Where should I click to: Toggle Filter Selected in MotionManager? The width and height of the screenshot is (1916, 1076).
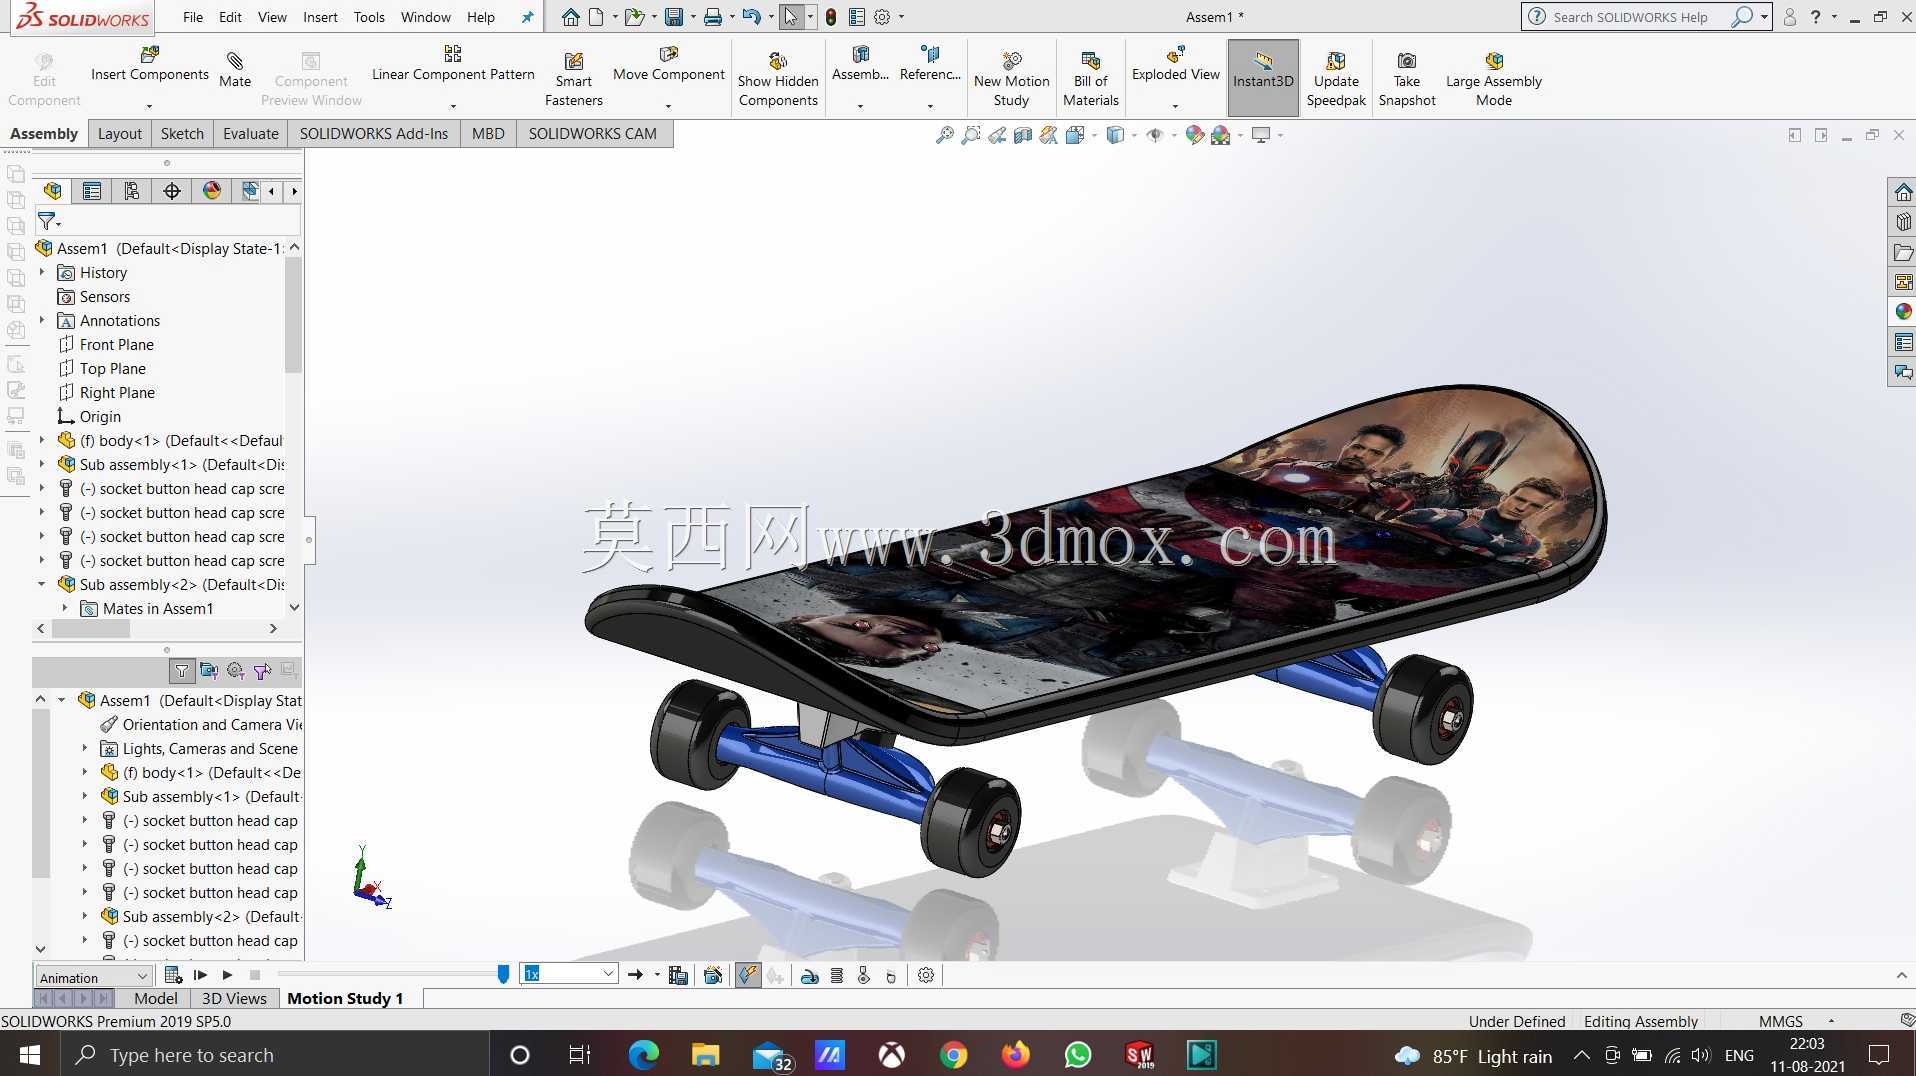tap(262, 671)
